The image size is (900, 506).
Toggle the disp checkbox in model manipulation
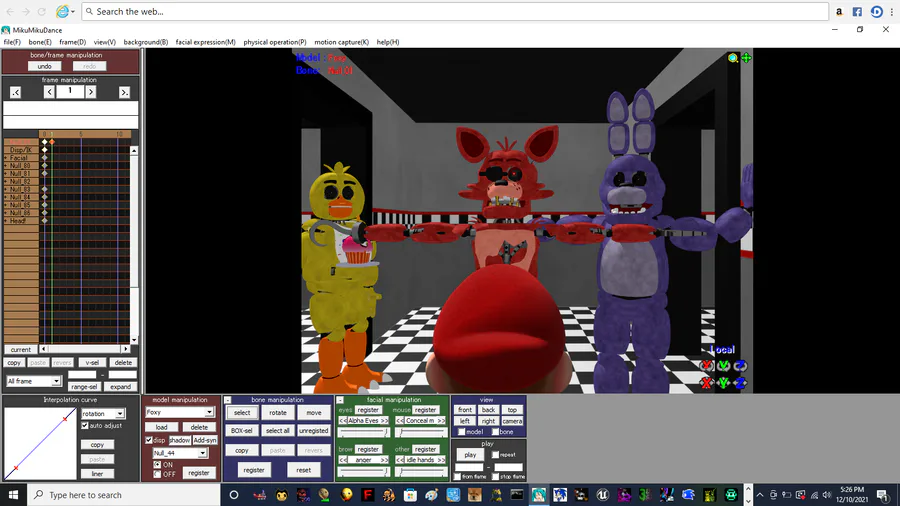149,440
